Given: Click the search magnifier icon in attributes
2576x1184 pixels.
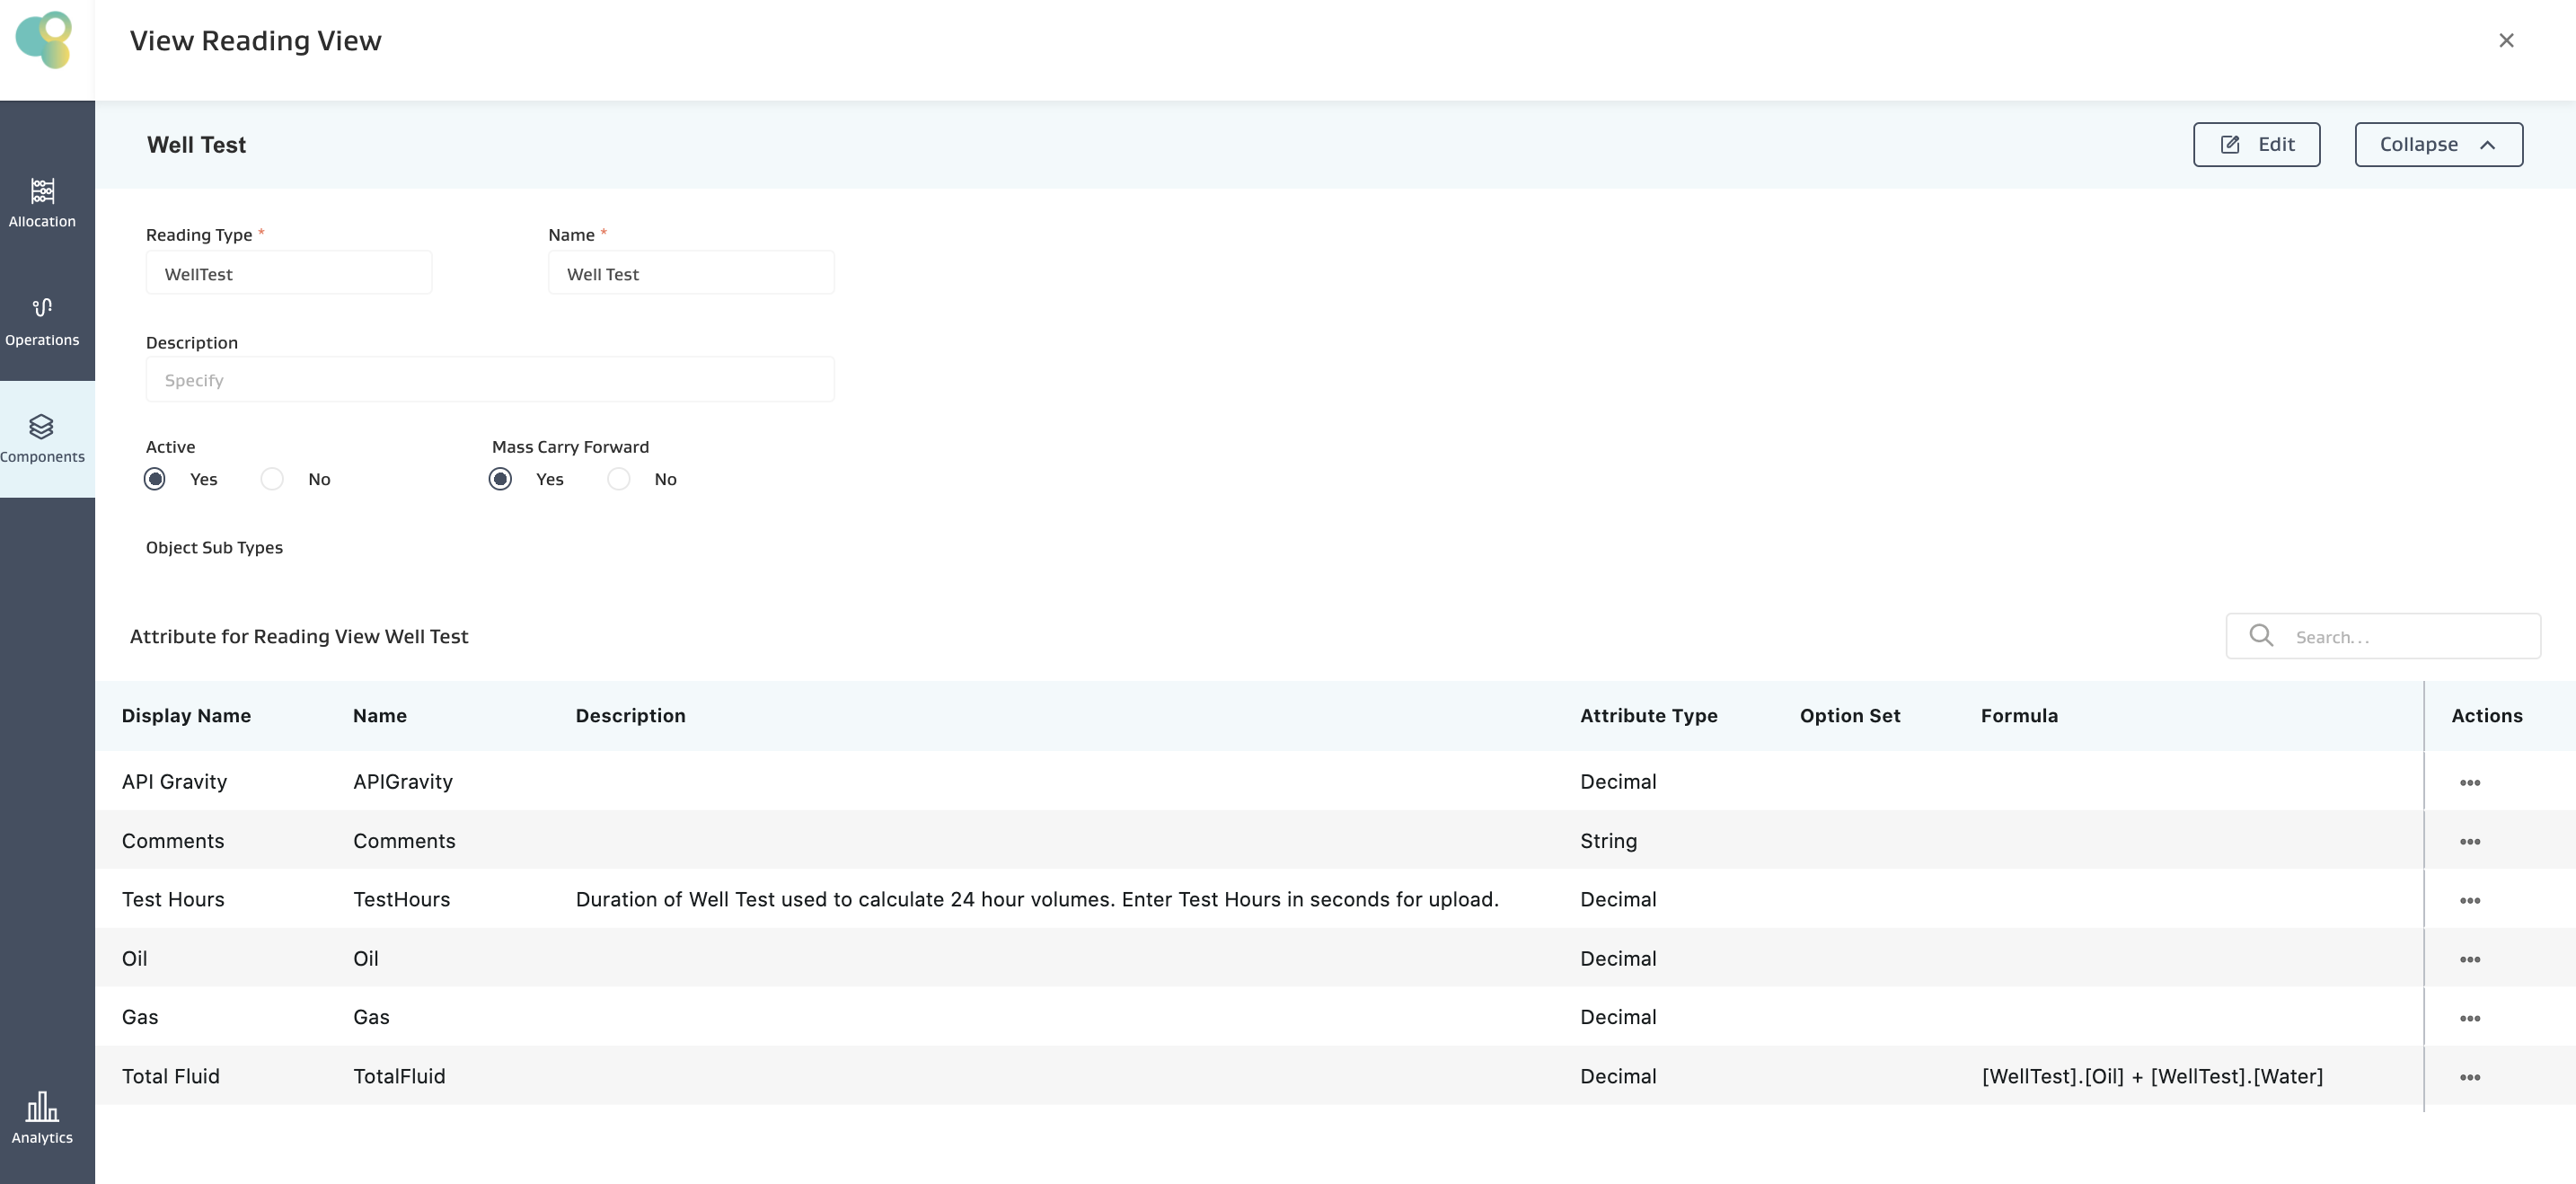Looking at the screenshot, I should (2260, 636).
